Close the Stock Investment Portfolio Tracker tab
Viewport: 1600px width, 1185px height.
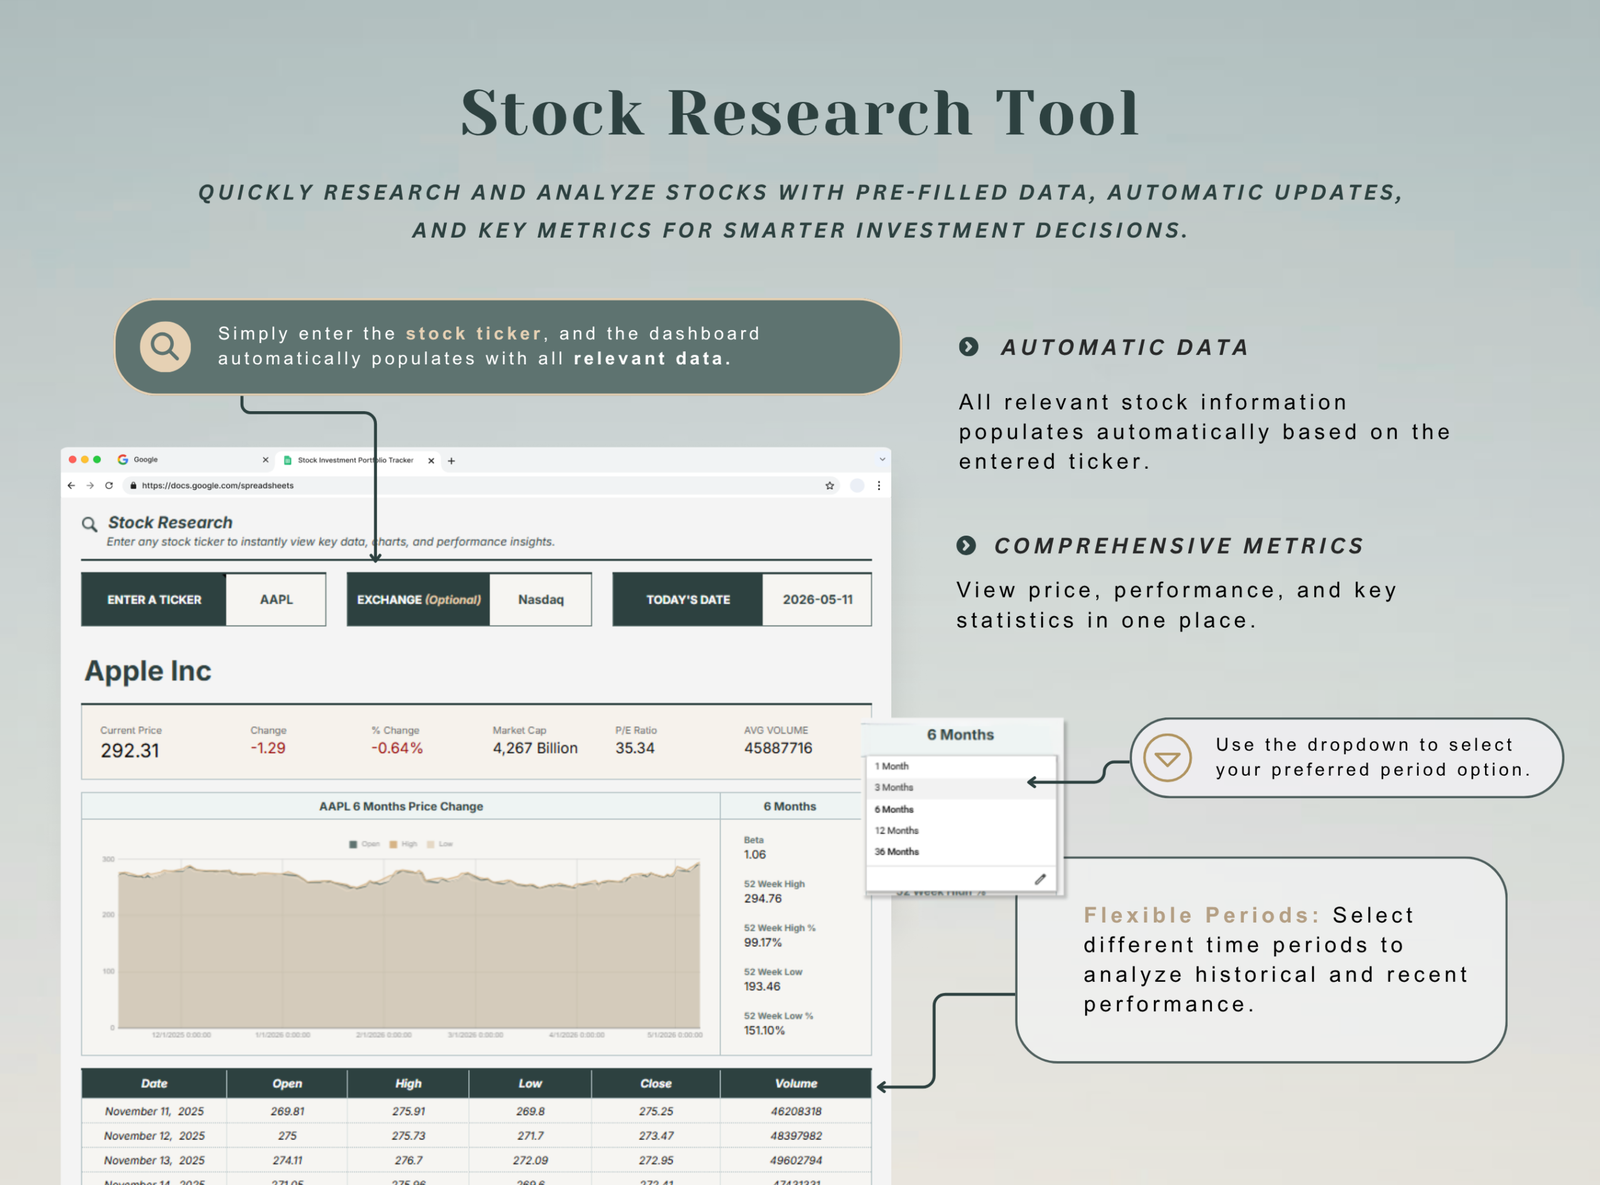coord(431,461)
